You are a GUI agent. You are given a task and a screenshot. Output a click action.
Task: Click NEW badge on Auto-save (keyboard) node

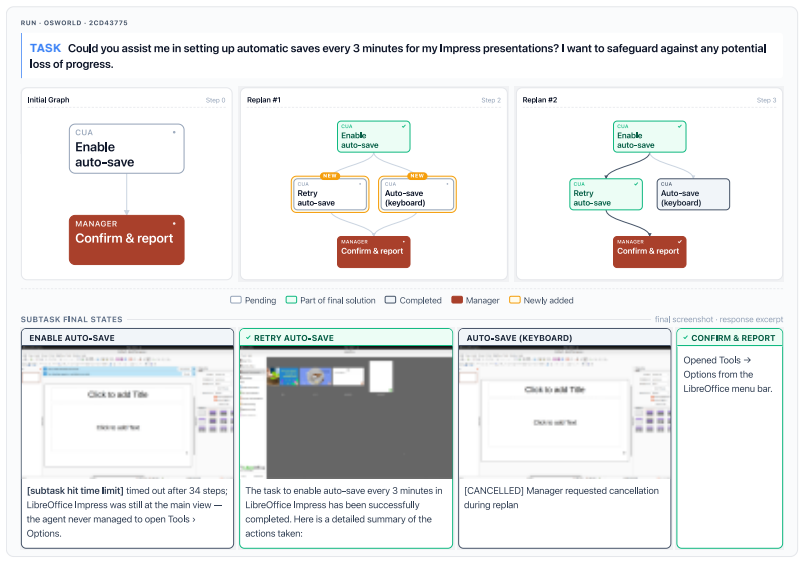point(417,176)
